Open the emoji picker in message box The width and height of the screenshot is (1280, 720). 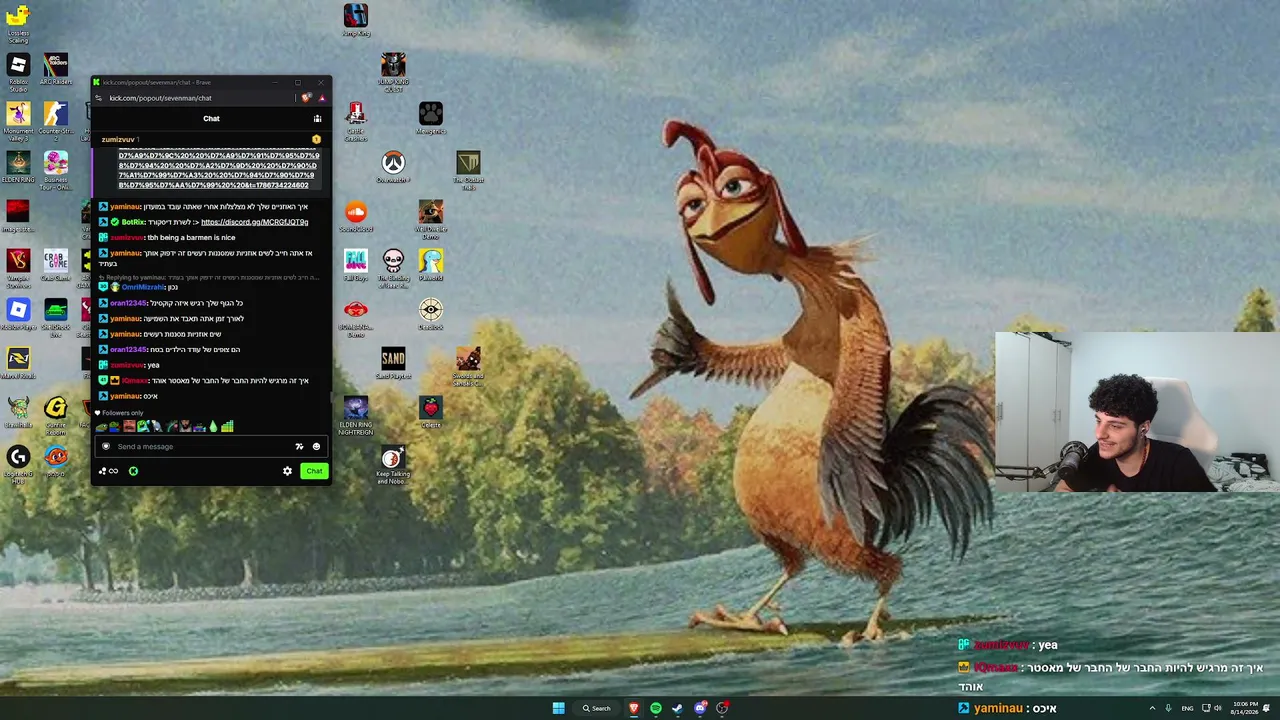tap(316, 446)
